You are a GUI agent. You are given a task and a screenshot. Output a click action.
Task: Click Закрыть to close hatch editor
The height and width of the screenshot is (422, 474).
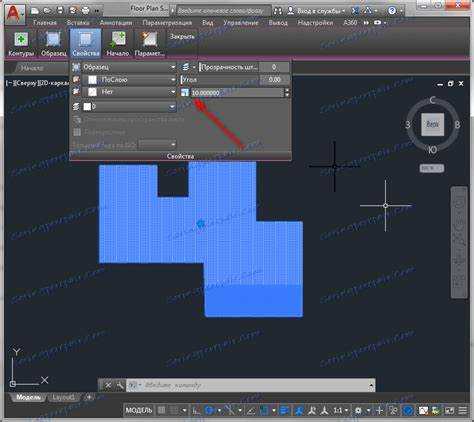click(x=182, y=37)
